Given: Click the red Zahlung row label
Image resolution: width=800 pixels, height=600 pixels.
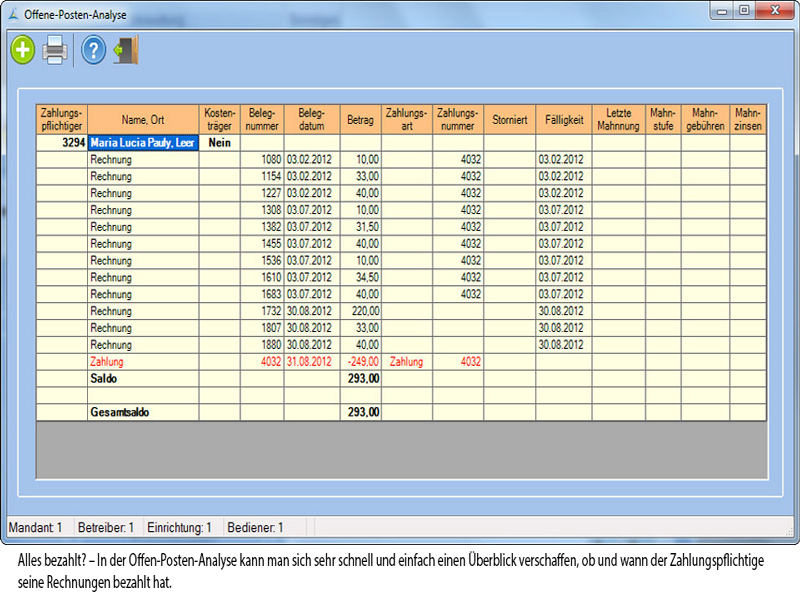Looking at the screenshot, I should [107, 361].
